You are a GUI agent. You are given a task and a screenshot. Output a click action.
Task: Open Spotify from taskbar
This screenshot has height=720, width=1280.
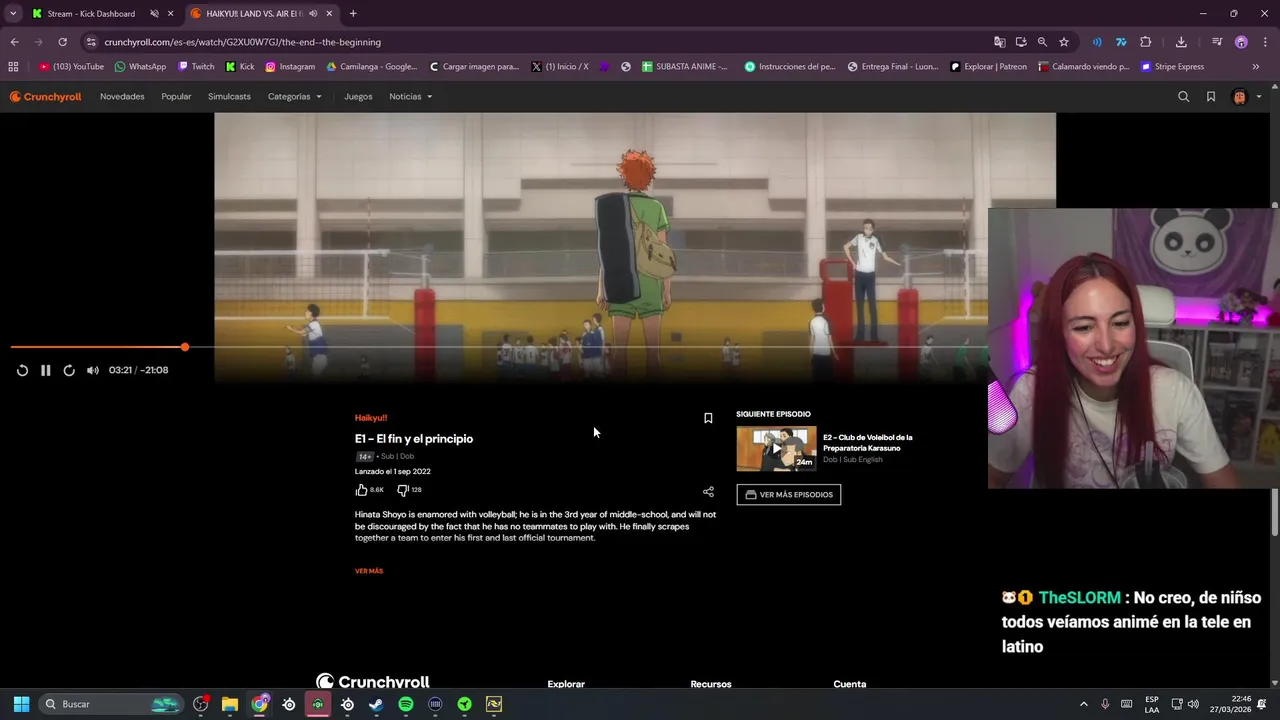406,704
